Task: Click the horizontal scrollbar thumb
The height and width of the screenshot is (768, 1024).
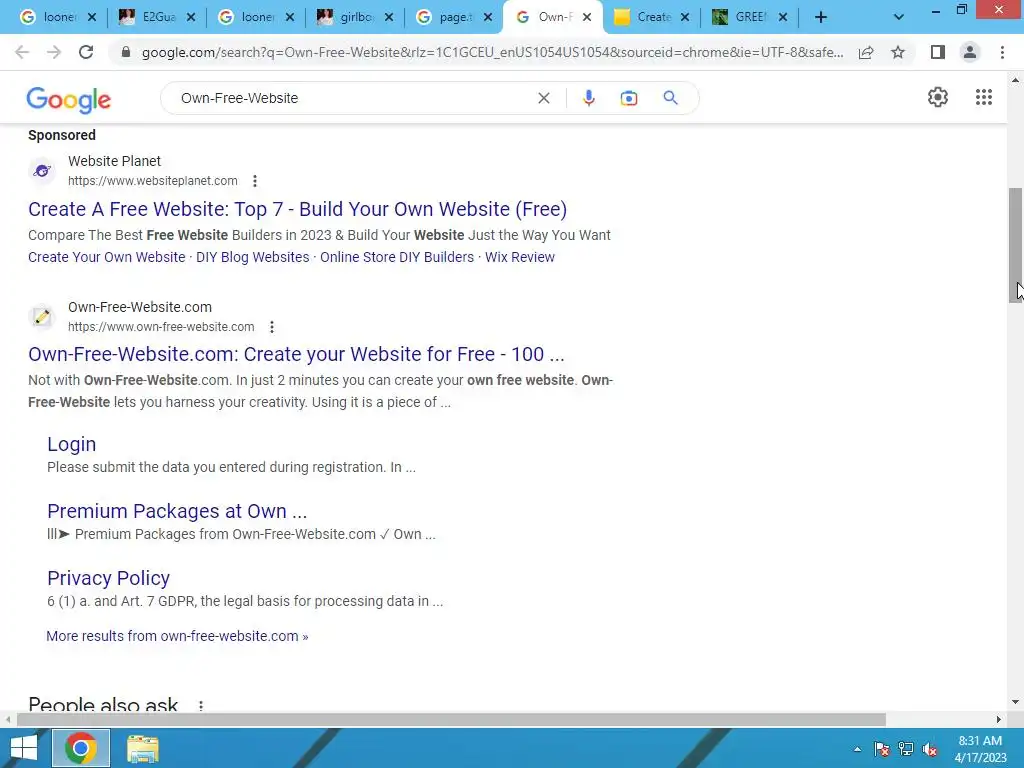Action: tap(451, 720)
